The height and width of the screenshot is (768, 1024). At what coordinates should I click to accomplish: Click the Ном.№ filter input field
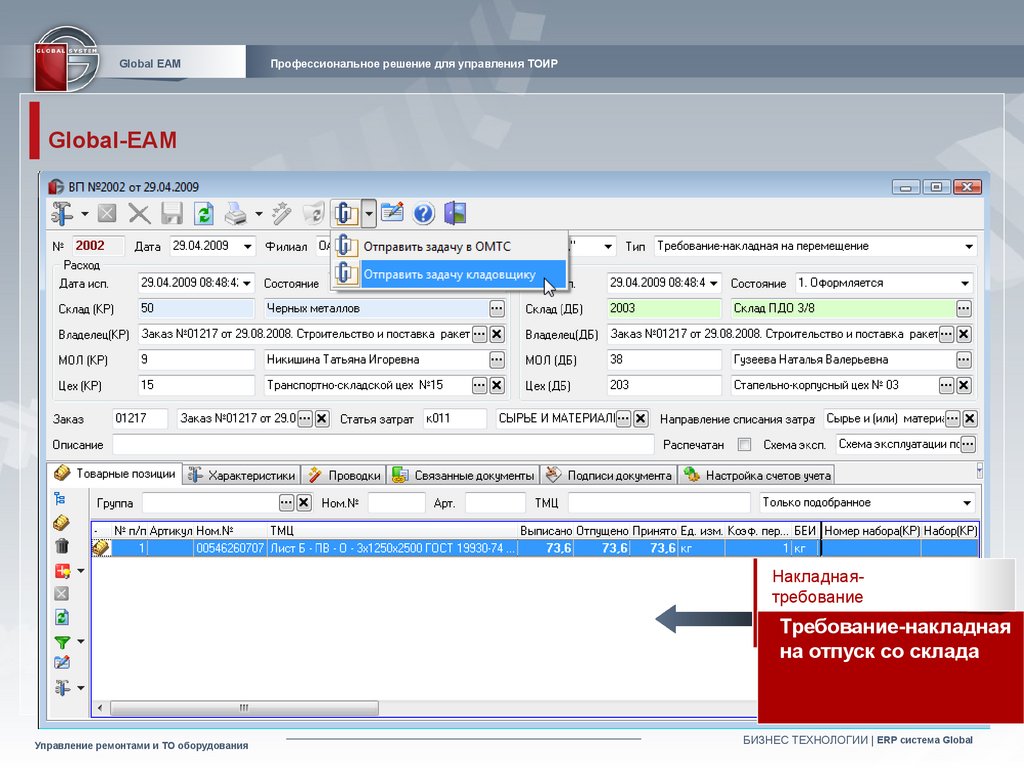[396, 503]
